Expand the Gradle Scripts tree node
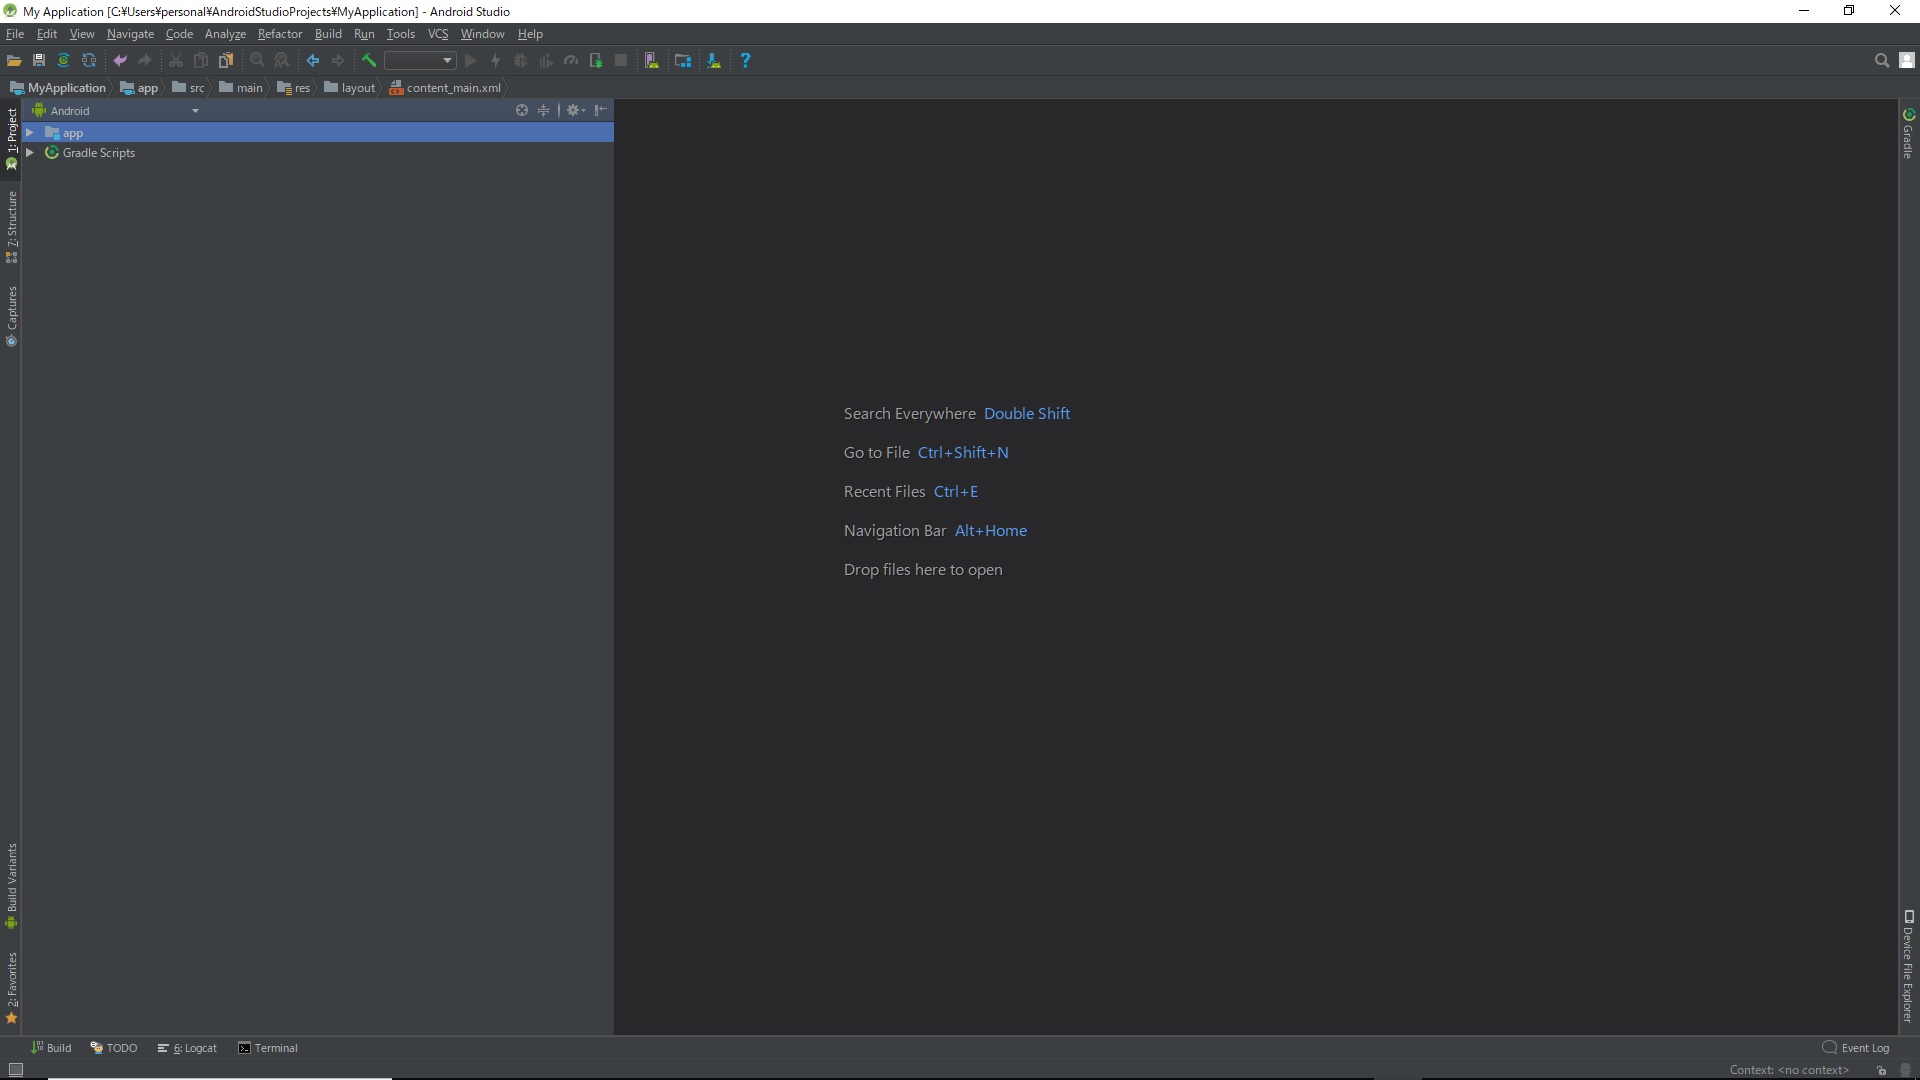The image size is (1920, 1080). tap(30, 153)
